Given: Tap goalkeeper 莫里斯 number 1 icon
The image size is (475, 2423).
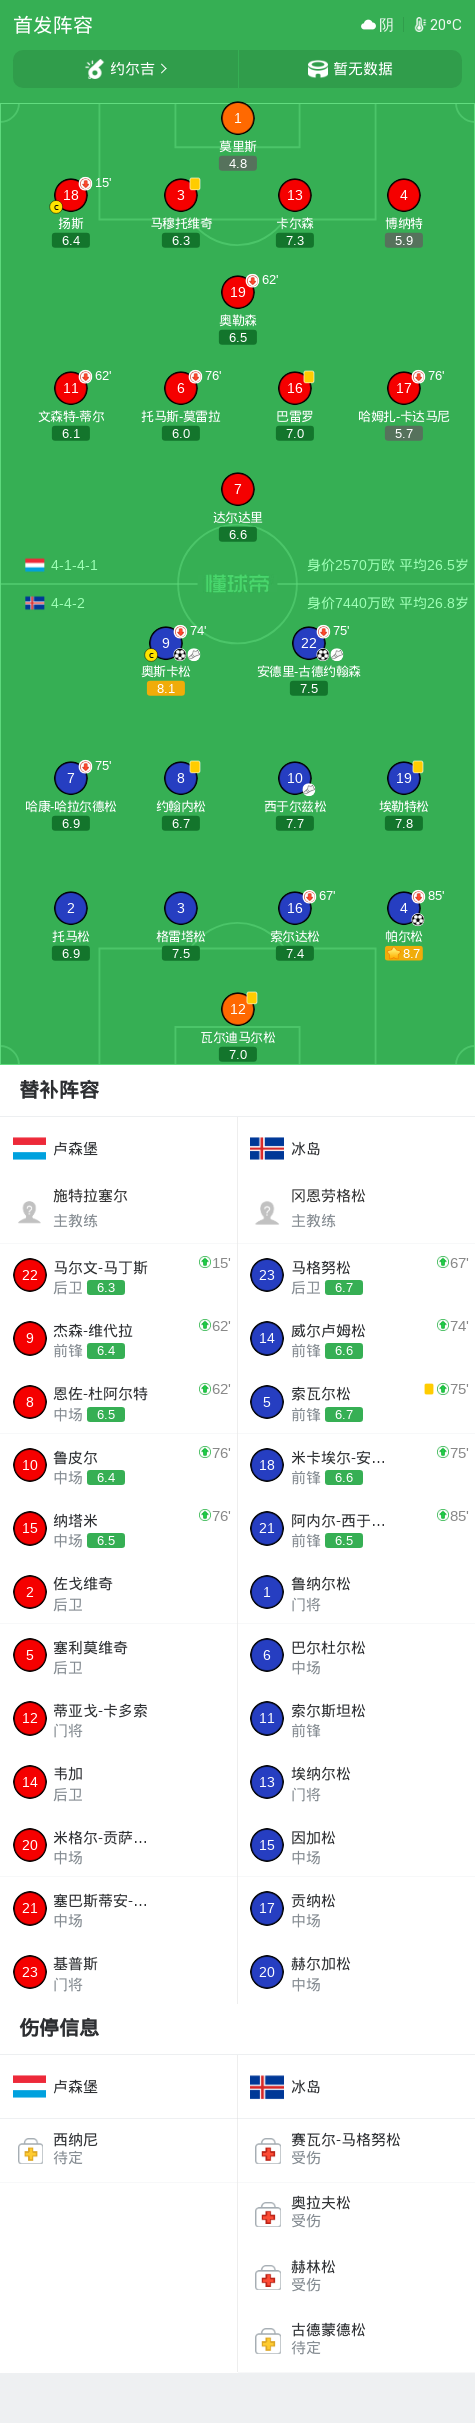Looking at the screenshot, I should (x=237, y=118).
